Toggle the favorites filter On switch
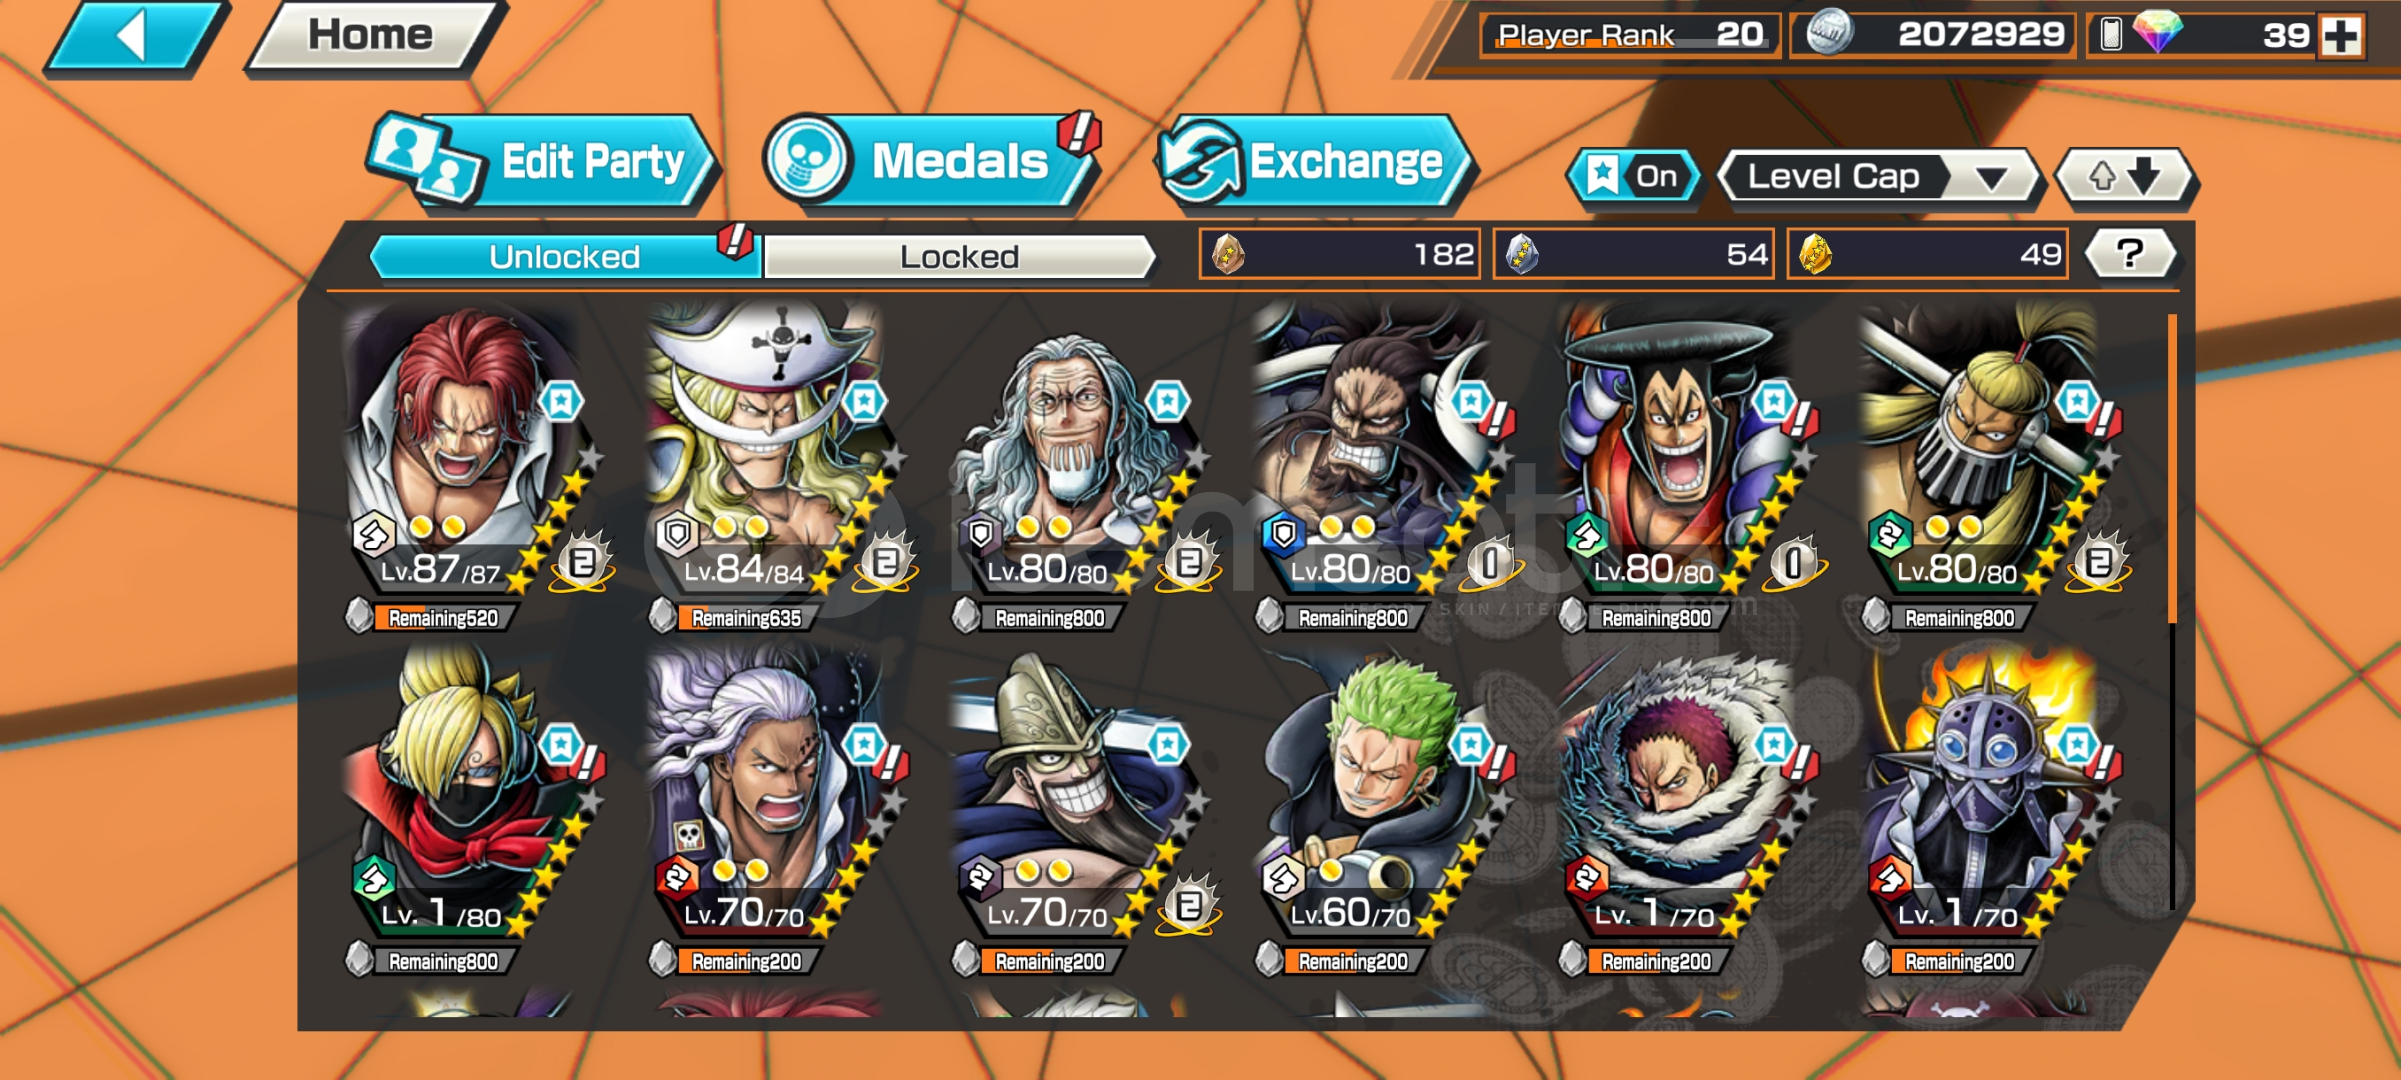2401x1080 pixels. click(x=1633, y=177)
